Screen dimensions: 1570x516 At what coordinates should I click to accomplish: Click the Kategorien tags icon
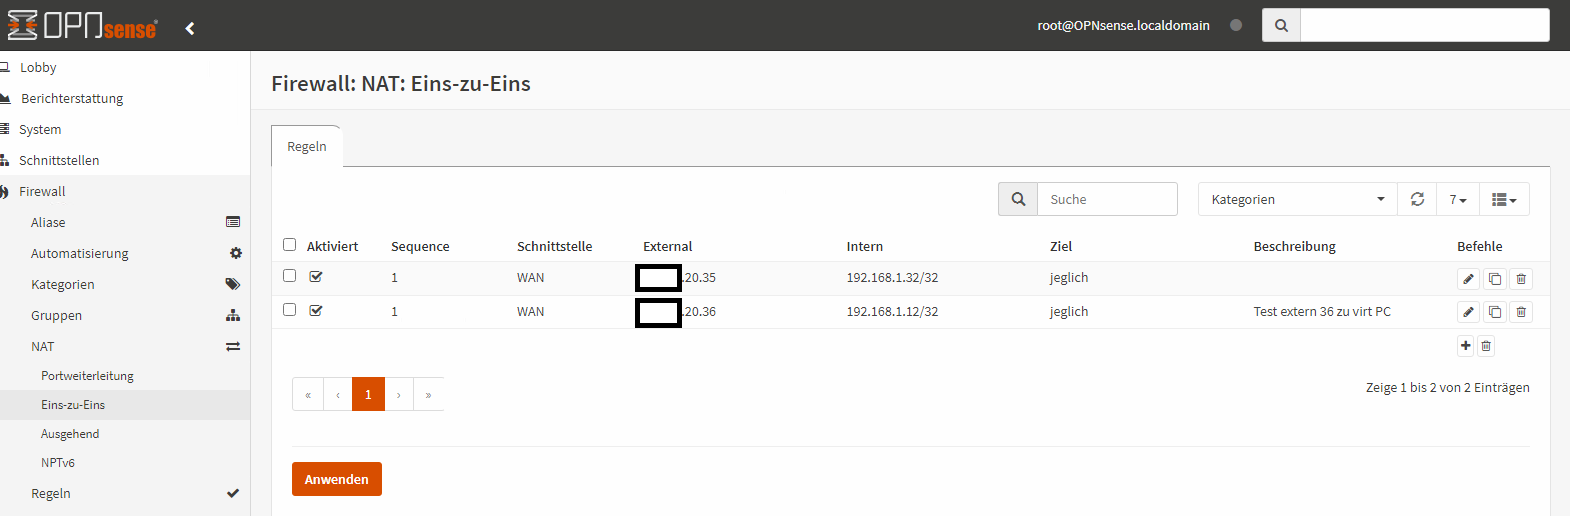(x=233, y=284)
